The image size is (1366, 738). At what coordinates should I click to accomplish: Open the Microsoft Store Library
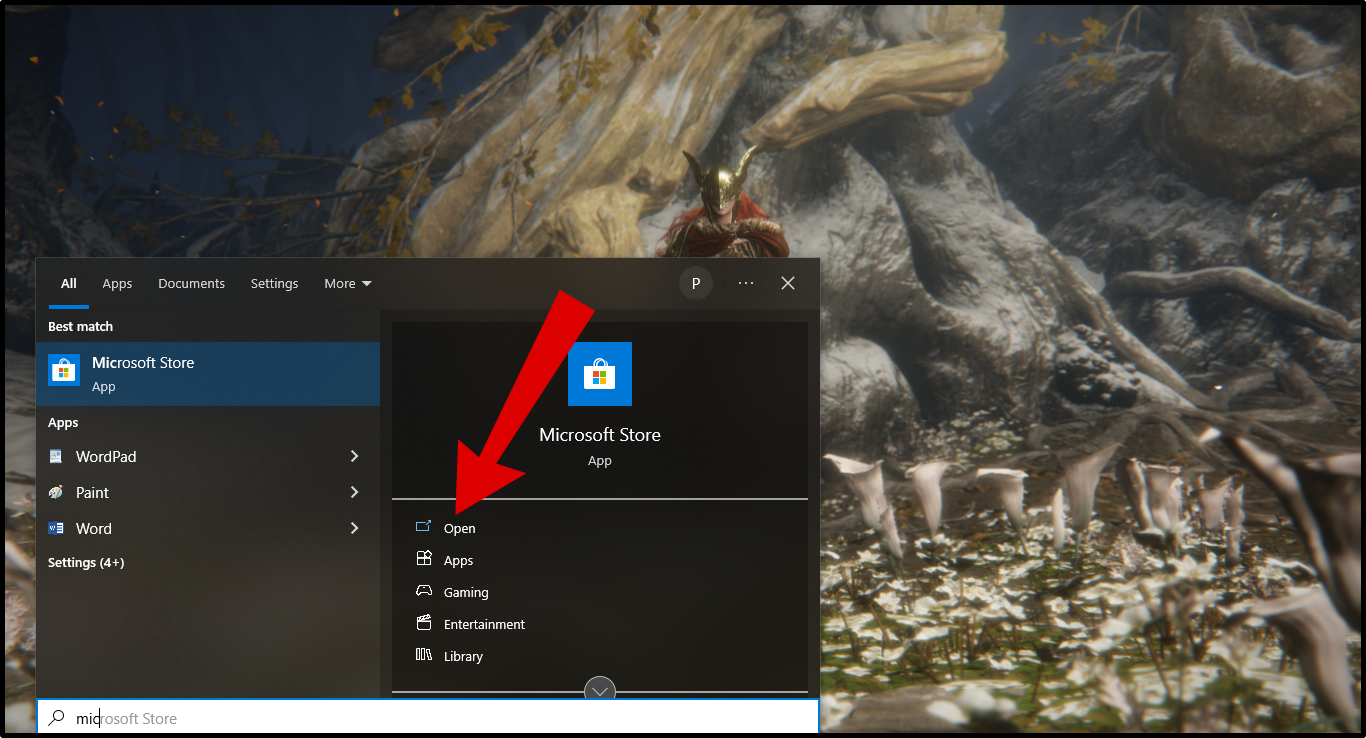tap(463, 656)
